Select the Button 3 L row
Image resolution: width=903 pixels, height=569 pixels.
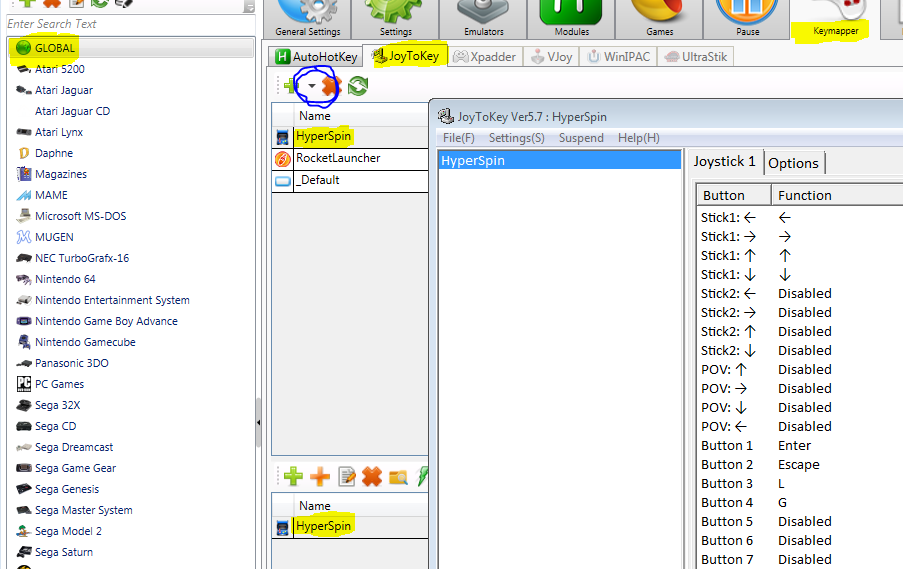tap(800, 484)
